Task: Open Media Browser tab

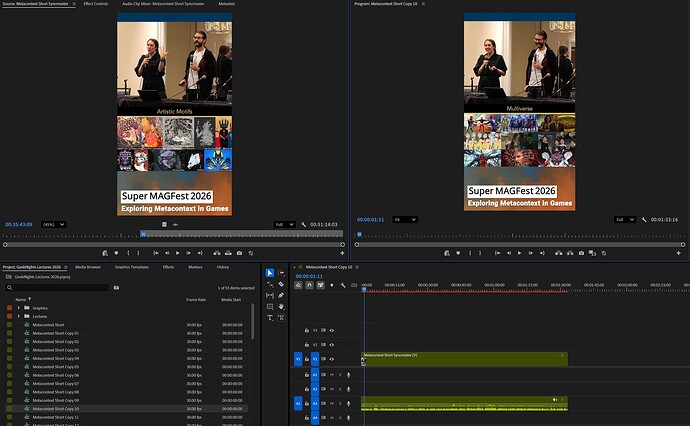Action: [x=88, y=267]
